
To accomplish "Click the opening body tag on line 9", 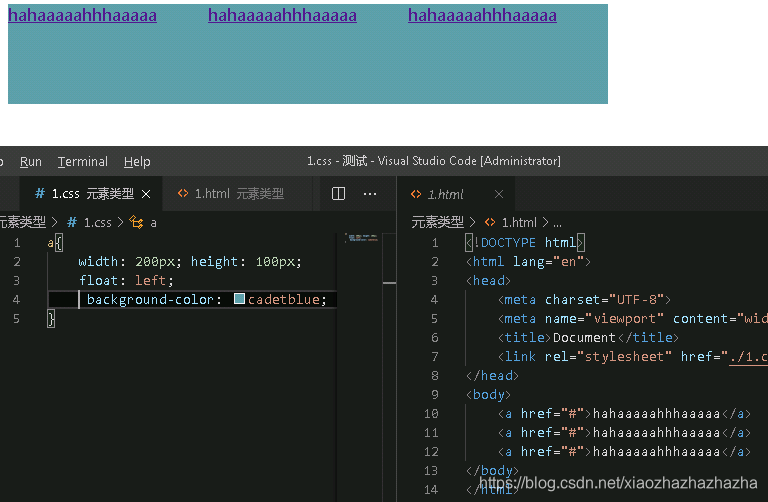I will coord(488,395).
